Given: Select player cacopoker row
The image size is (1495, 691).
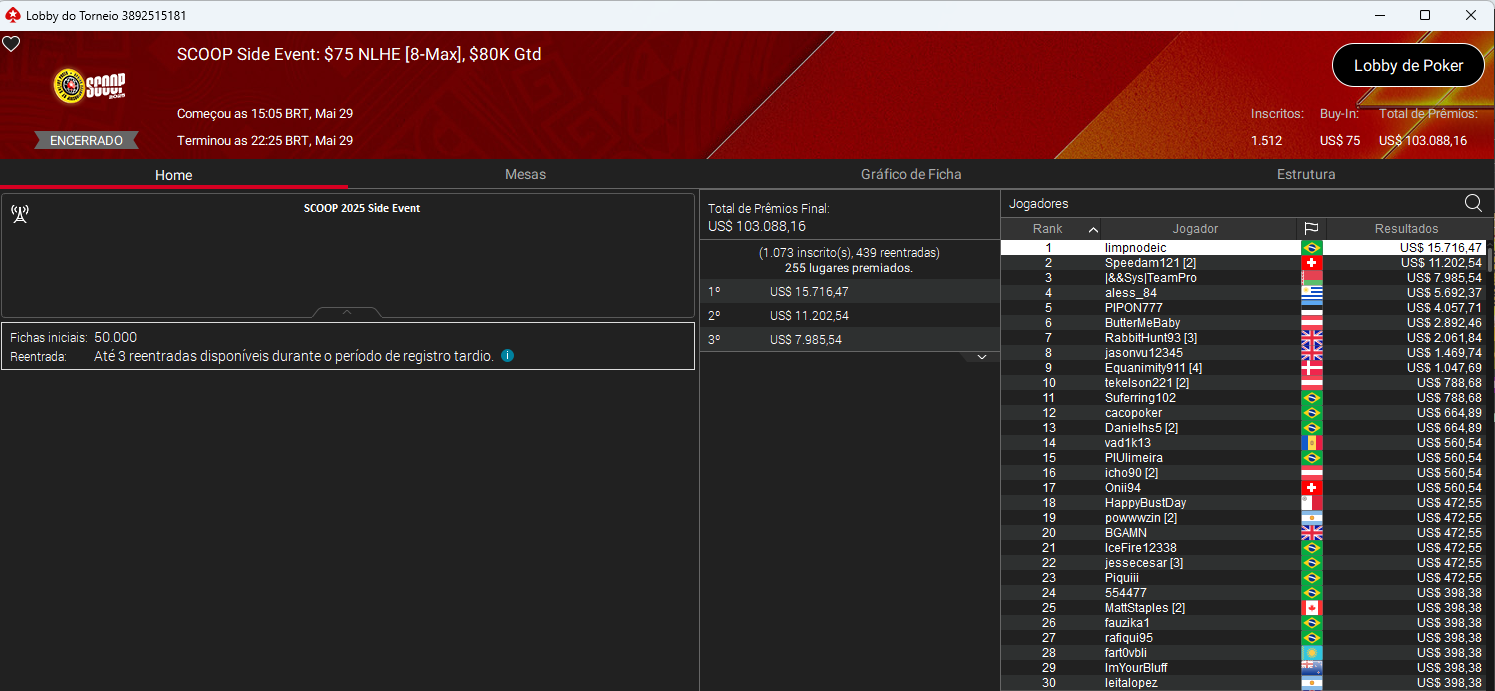Looking at the screenshot, I should tap(1243, 412).
